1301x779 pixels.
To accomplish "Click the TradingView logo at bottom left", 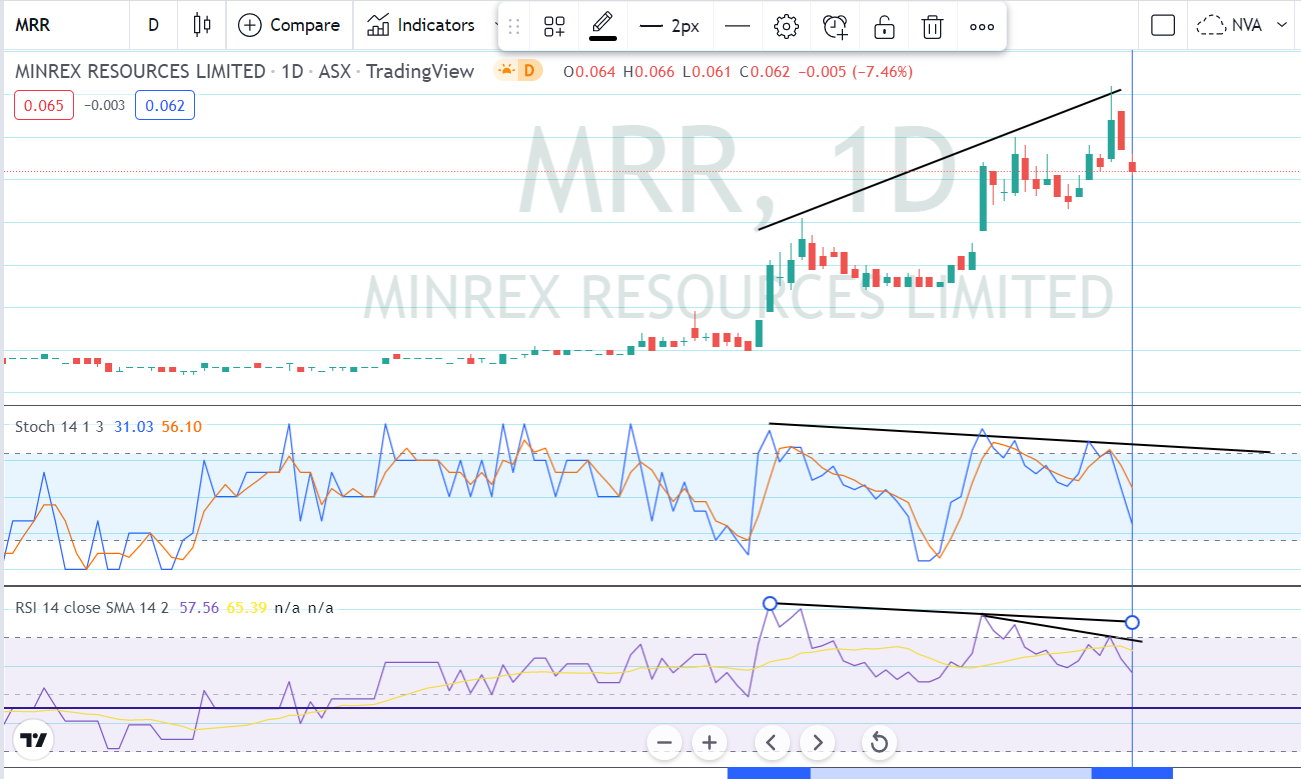I will 35,741.
